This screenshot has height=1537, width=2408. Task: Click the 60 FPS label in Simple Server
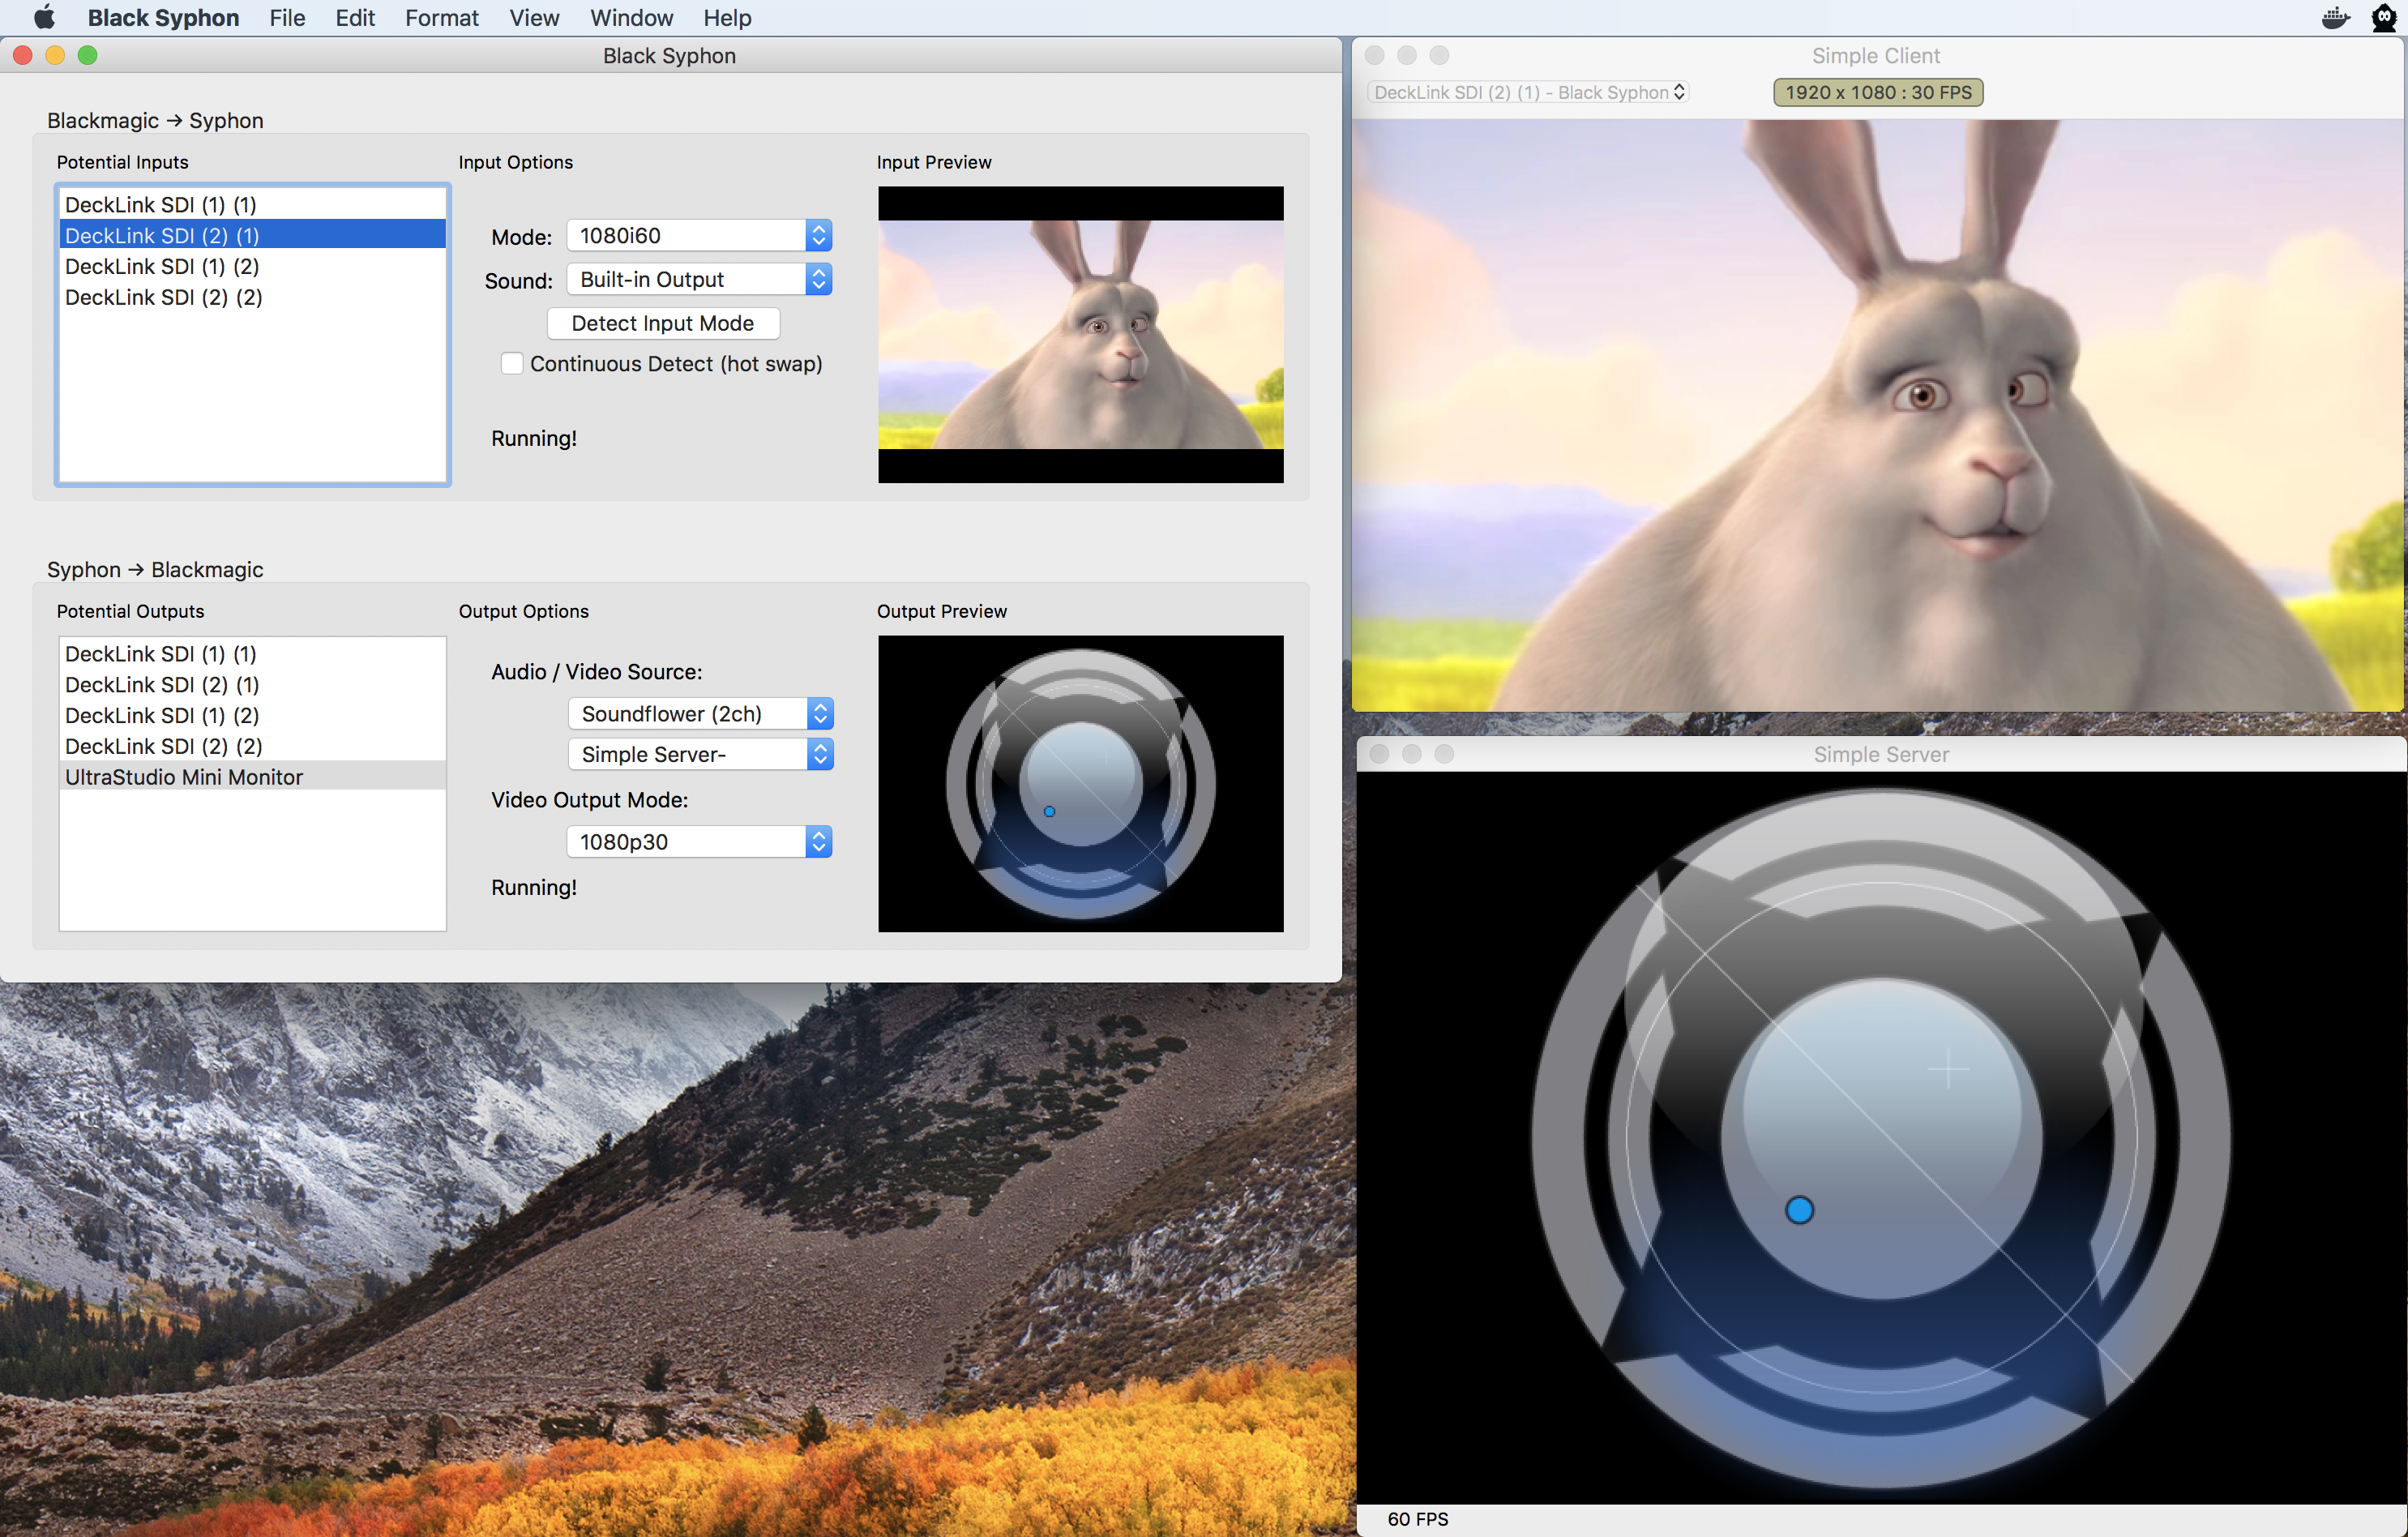tap(1417, 1519)
